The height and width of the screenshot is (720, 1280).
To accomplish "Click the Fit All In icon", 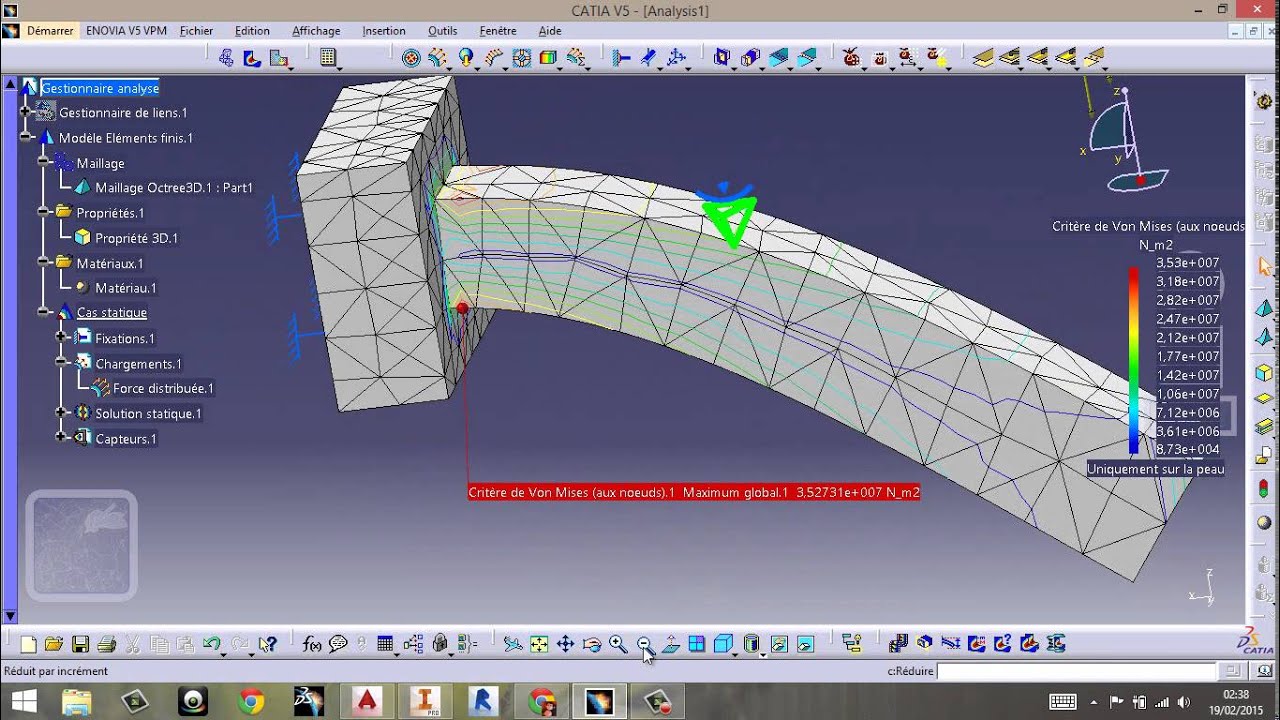I will (x=539, y=645).
